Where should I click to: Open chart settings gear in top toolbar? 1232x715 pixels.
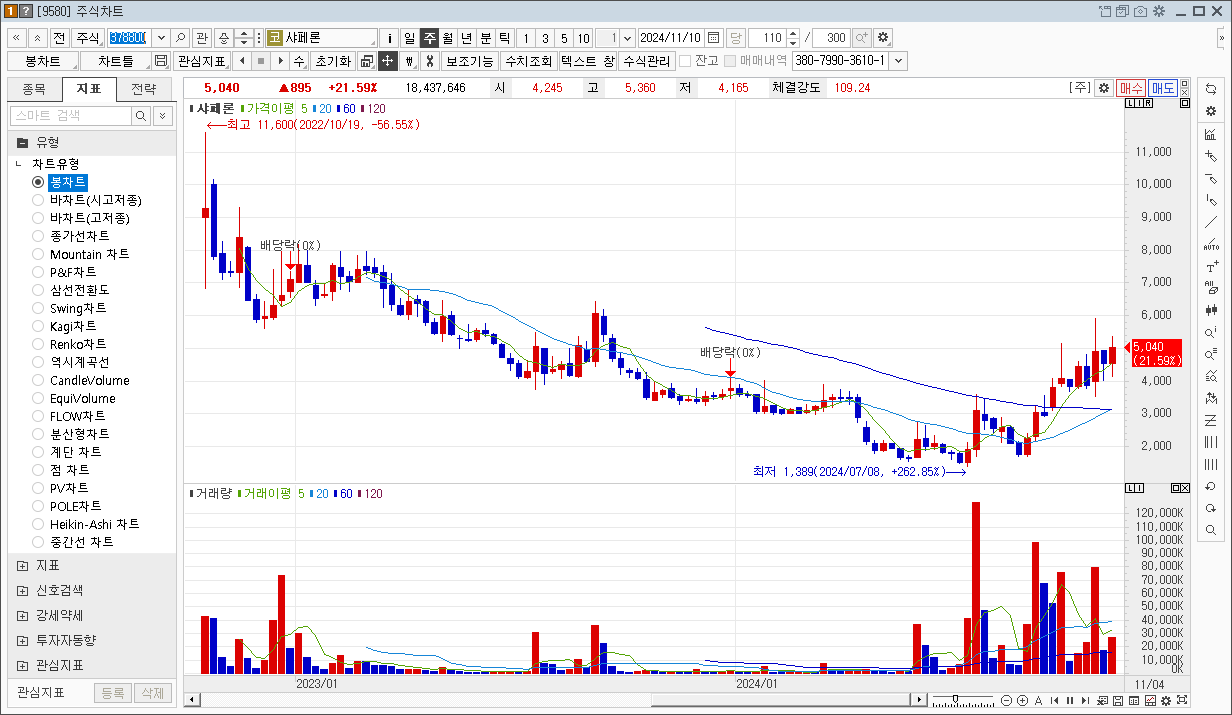(882, 38)
